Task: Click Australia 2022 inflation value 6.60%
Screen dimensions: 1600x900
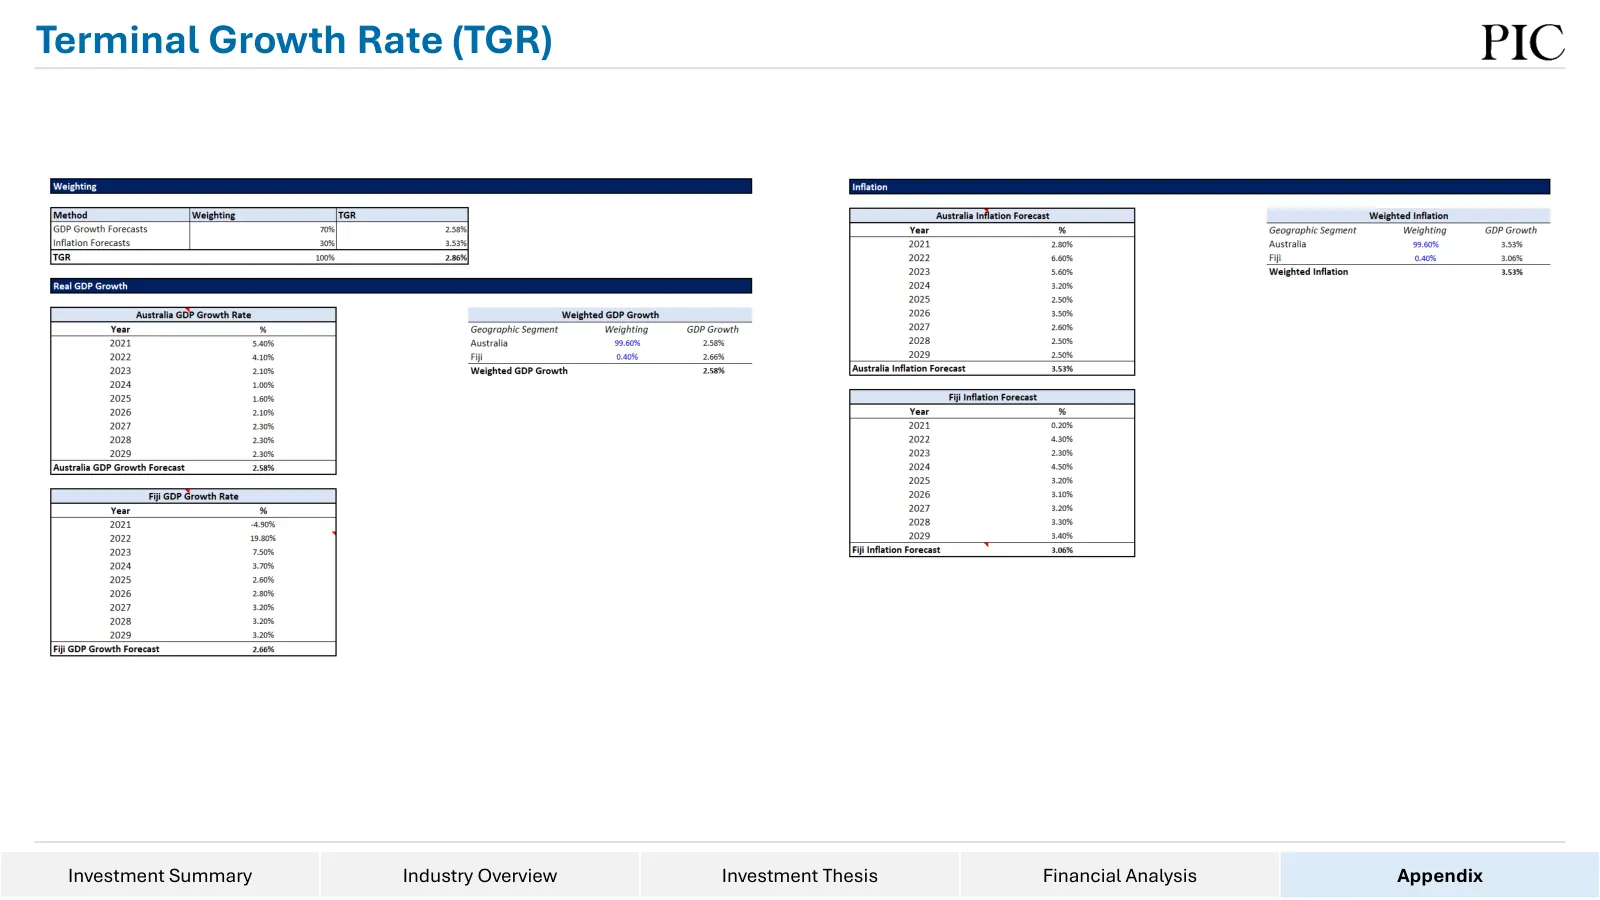Action: (x=1062, y=258)
